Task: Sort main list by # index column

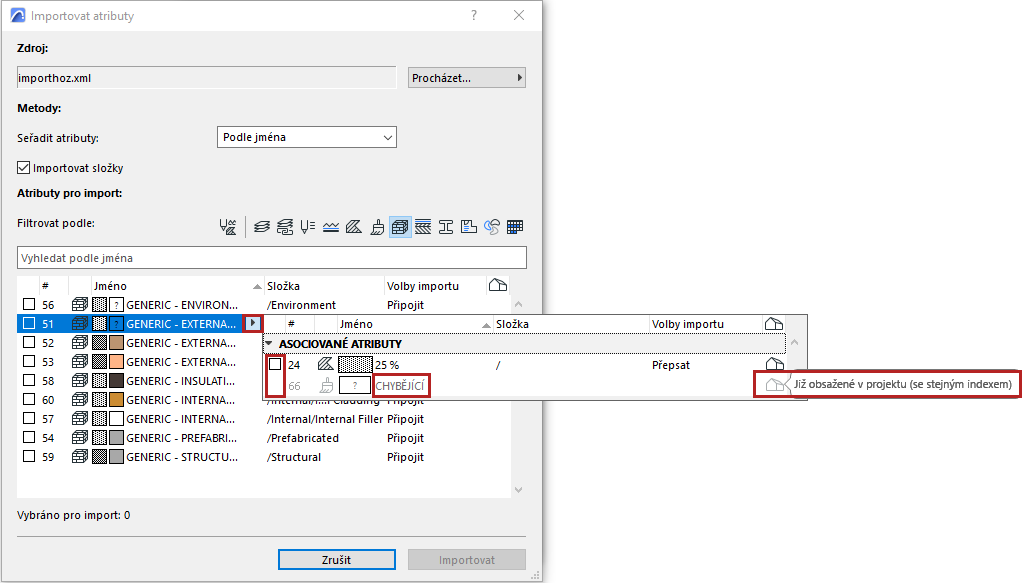Action: point(53,286)
